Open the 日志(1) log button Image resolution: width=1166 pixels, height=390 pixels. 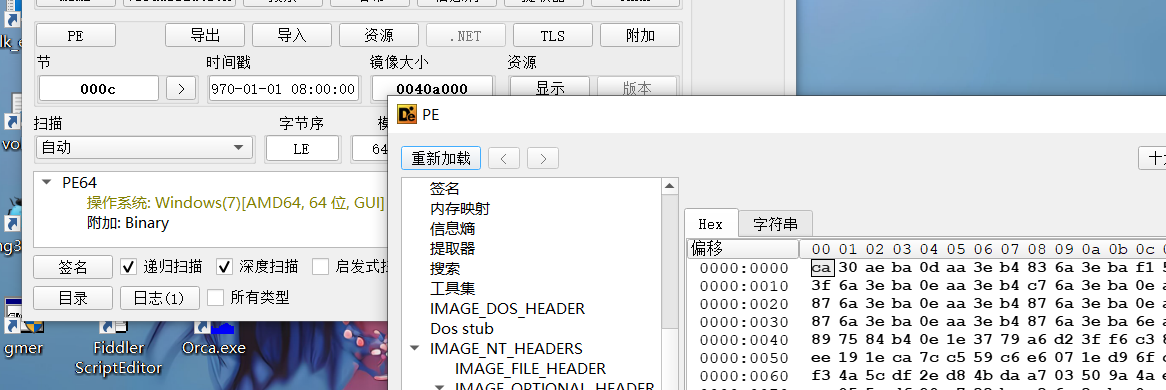coord(159,298)
